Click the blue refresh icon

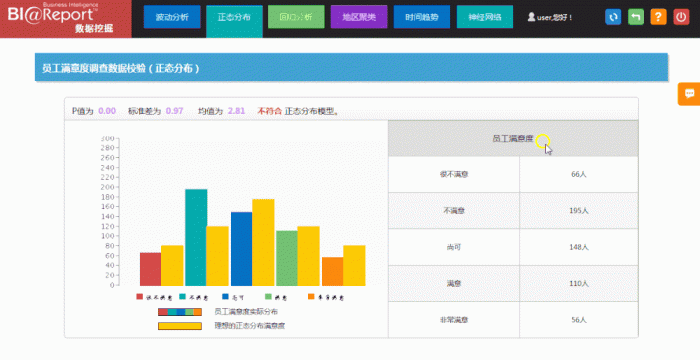(x=613, y=17)
